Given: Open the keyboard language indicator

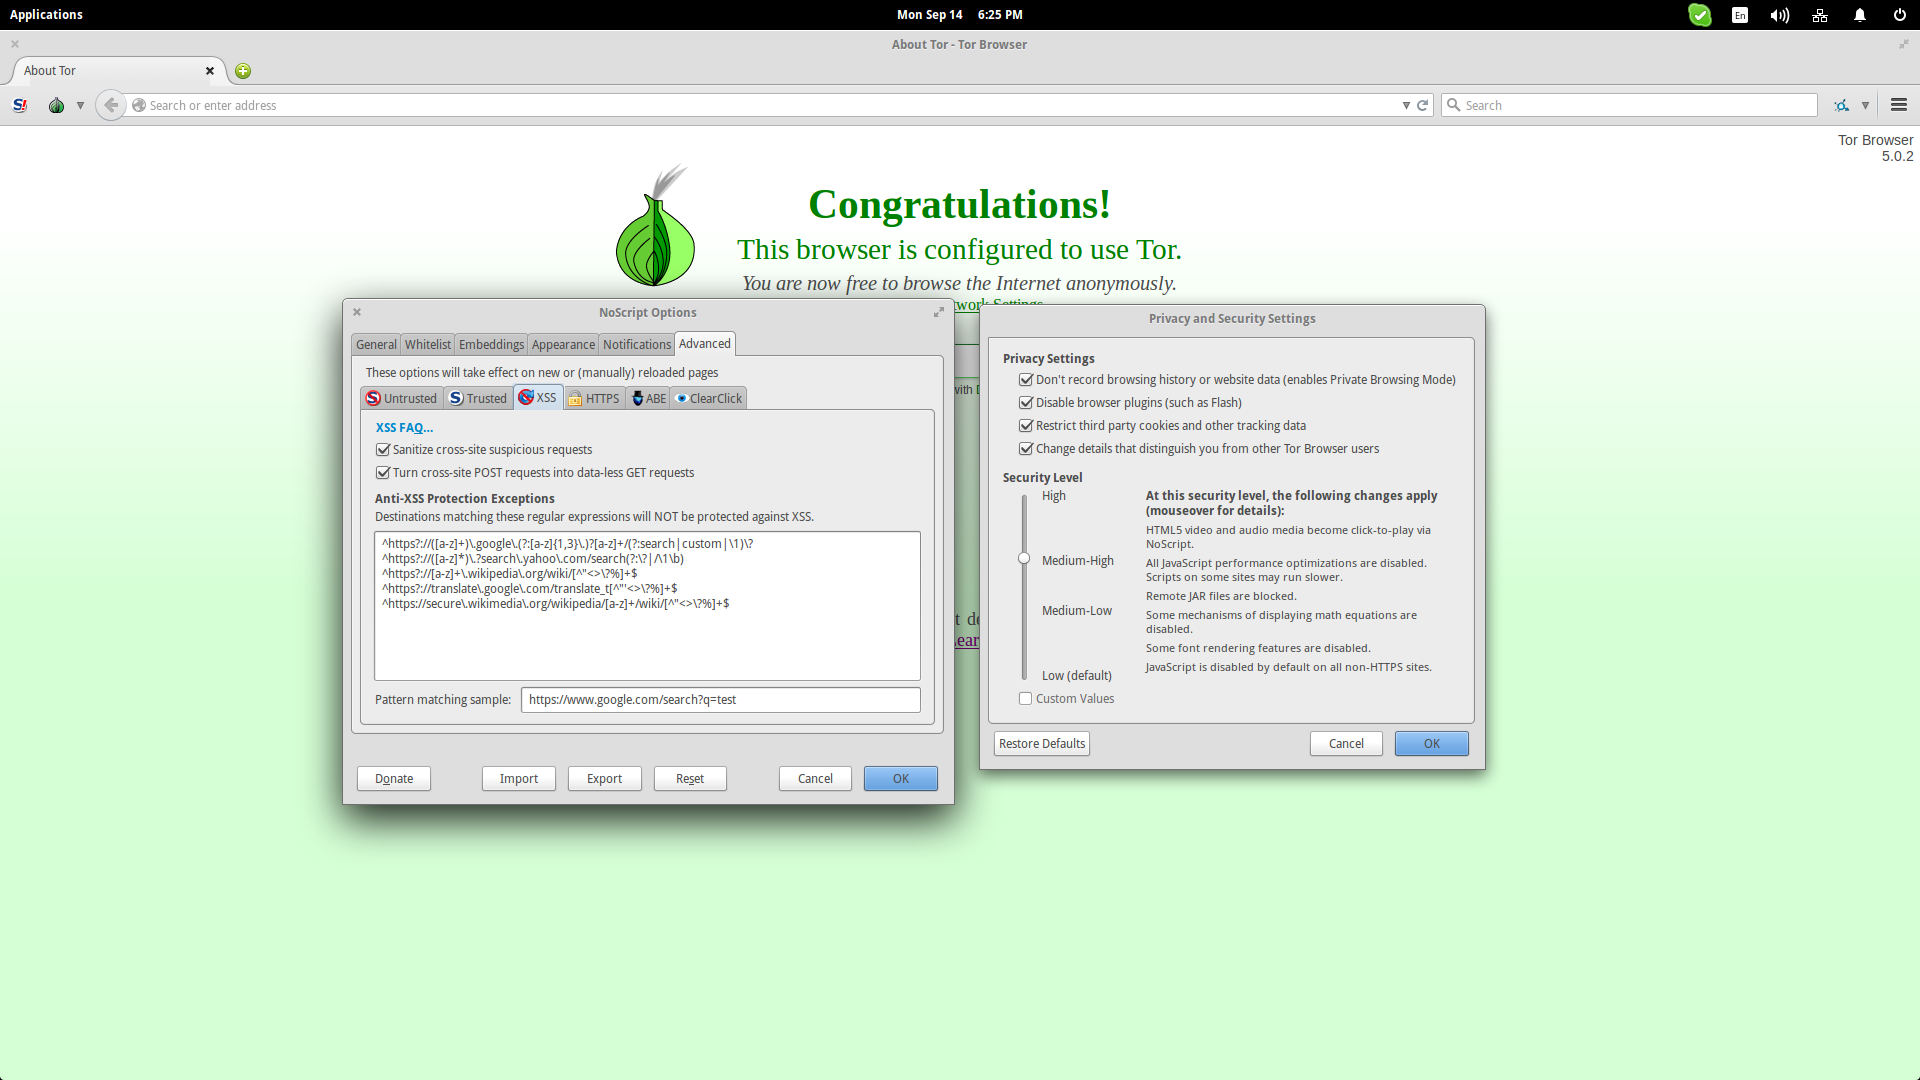Looking at the screenshot, I should pyautogui.click(x=1740, y=15).
